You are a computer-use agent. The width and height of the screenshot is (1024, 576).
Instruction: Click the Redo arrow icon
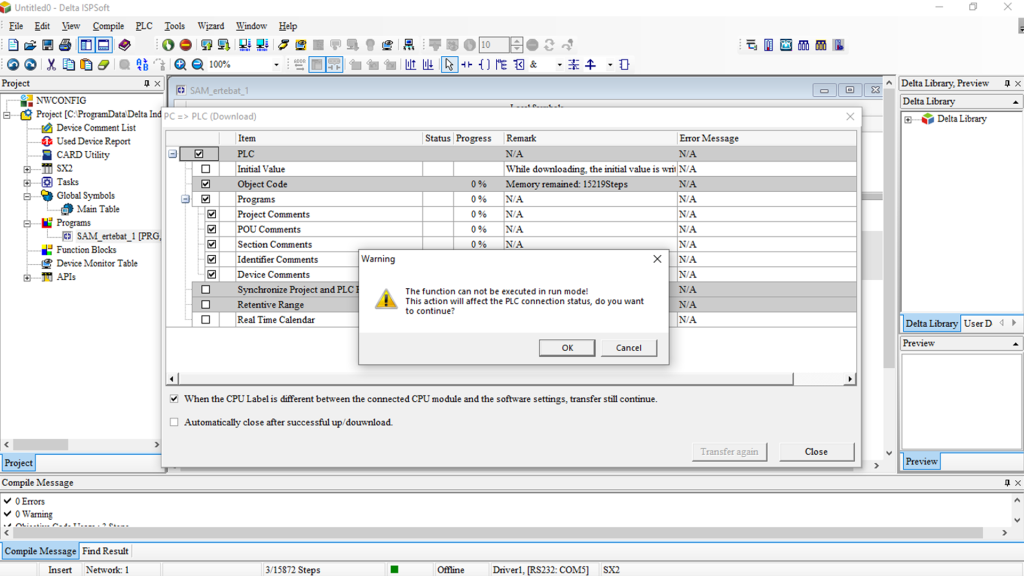tap(30, 65)
